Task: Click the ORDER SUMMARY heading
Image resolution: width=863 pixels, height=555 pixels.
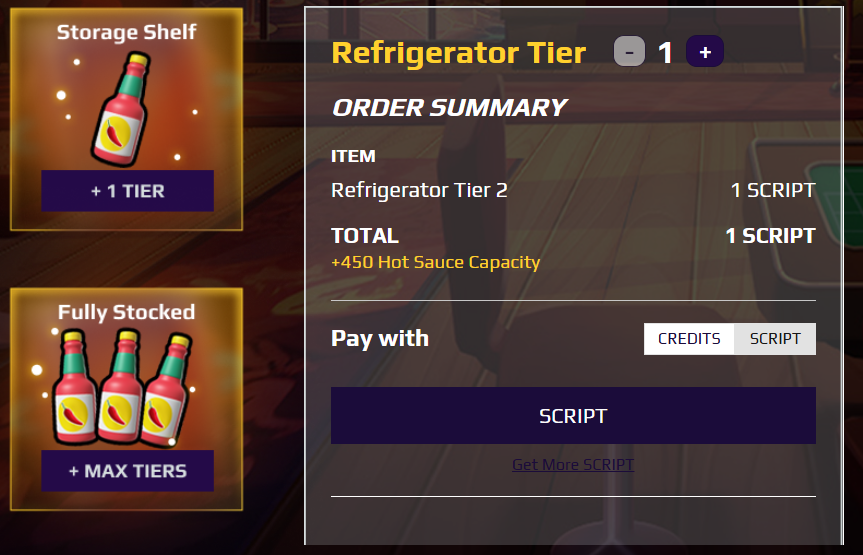Action: (449, 107)
